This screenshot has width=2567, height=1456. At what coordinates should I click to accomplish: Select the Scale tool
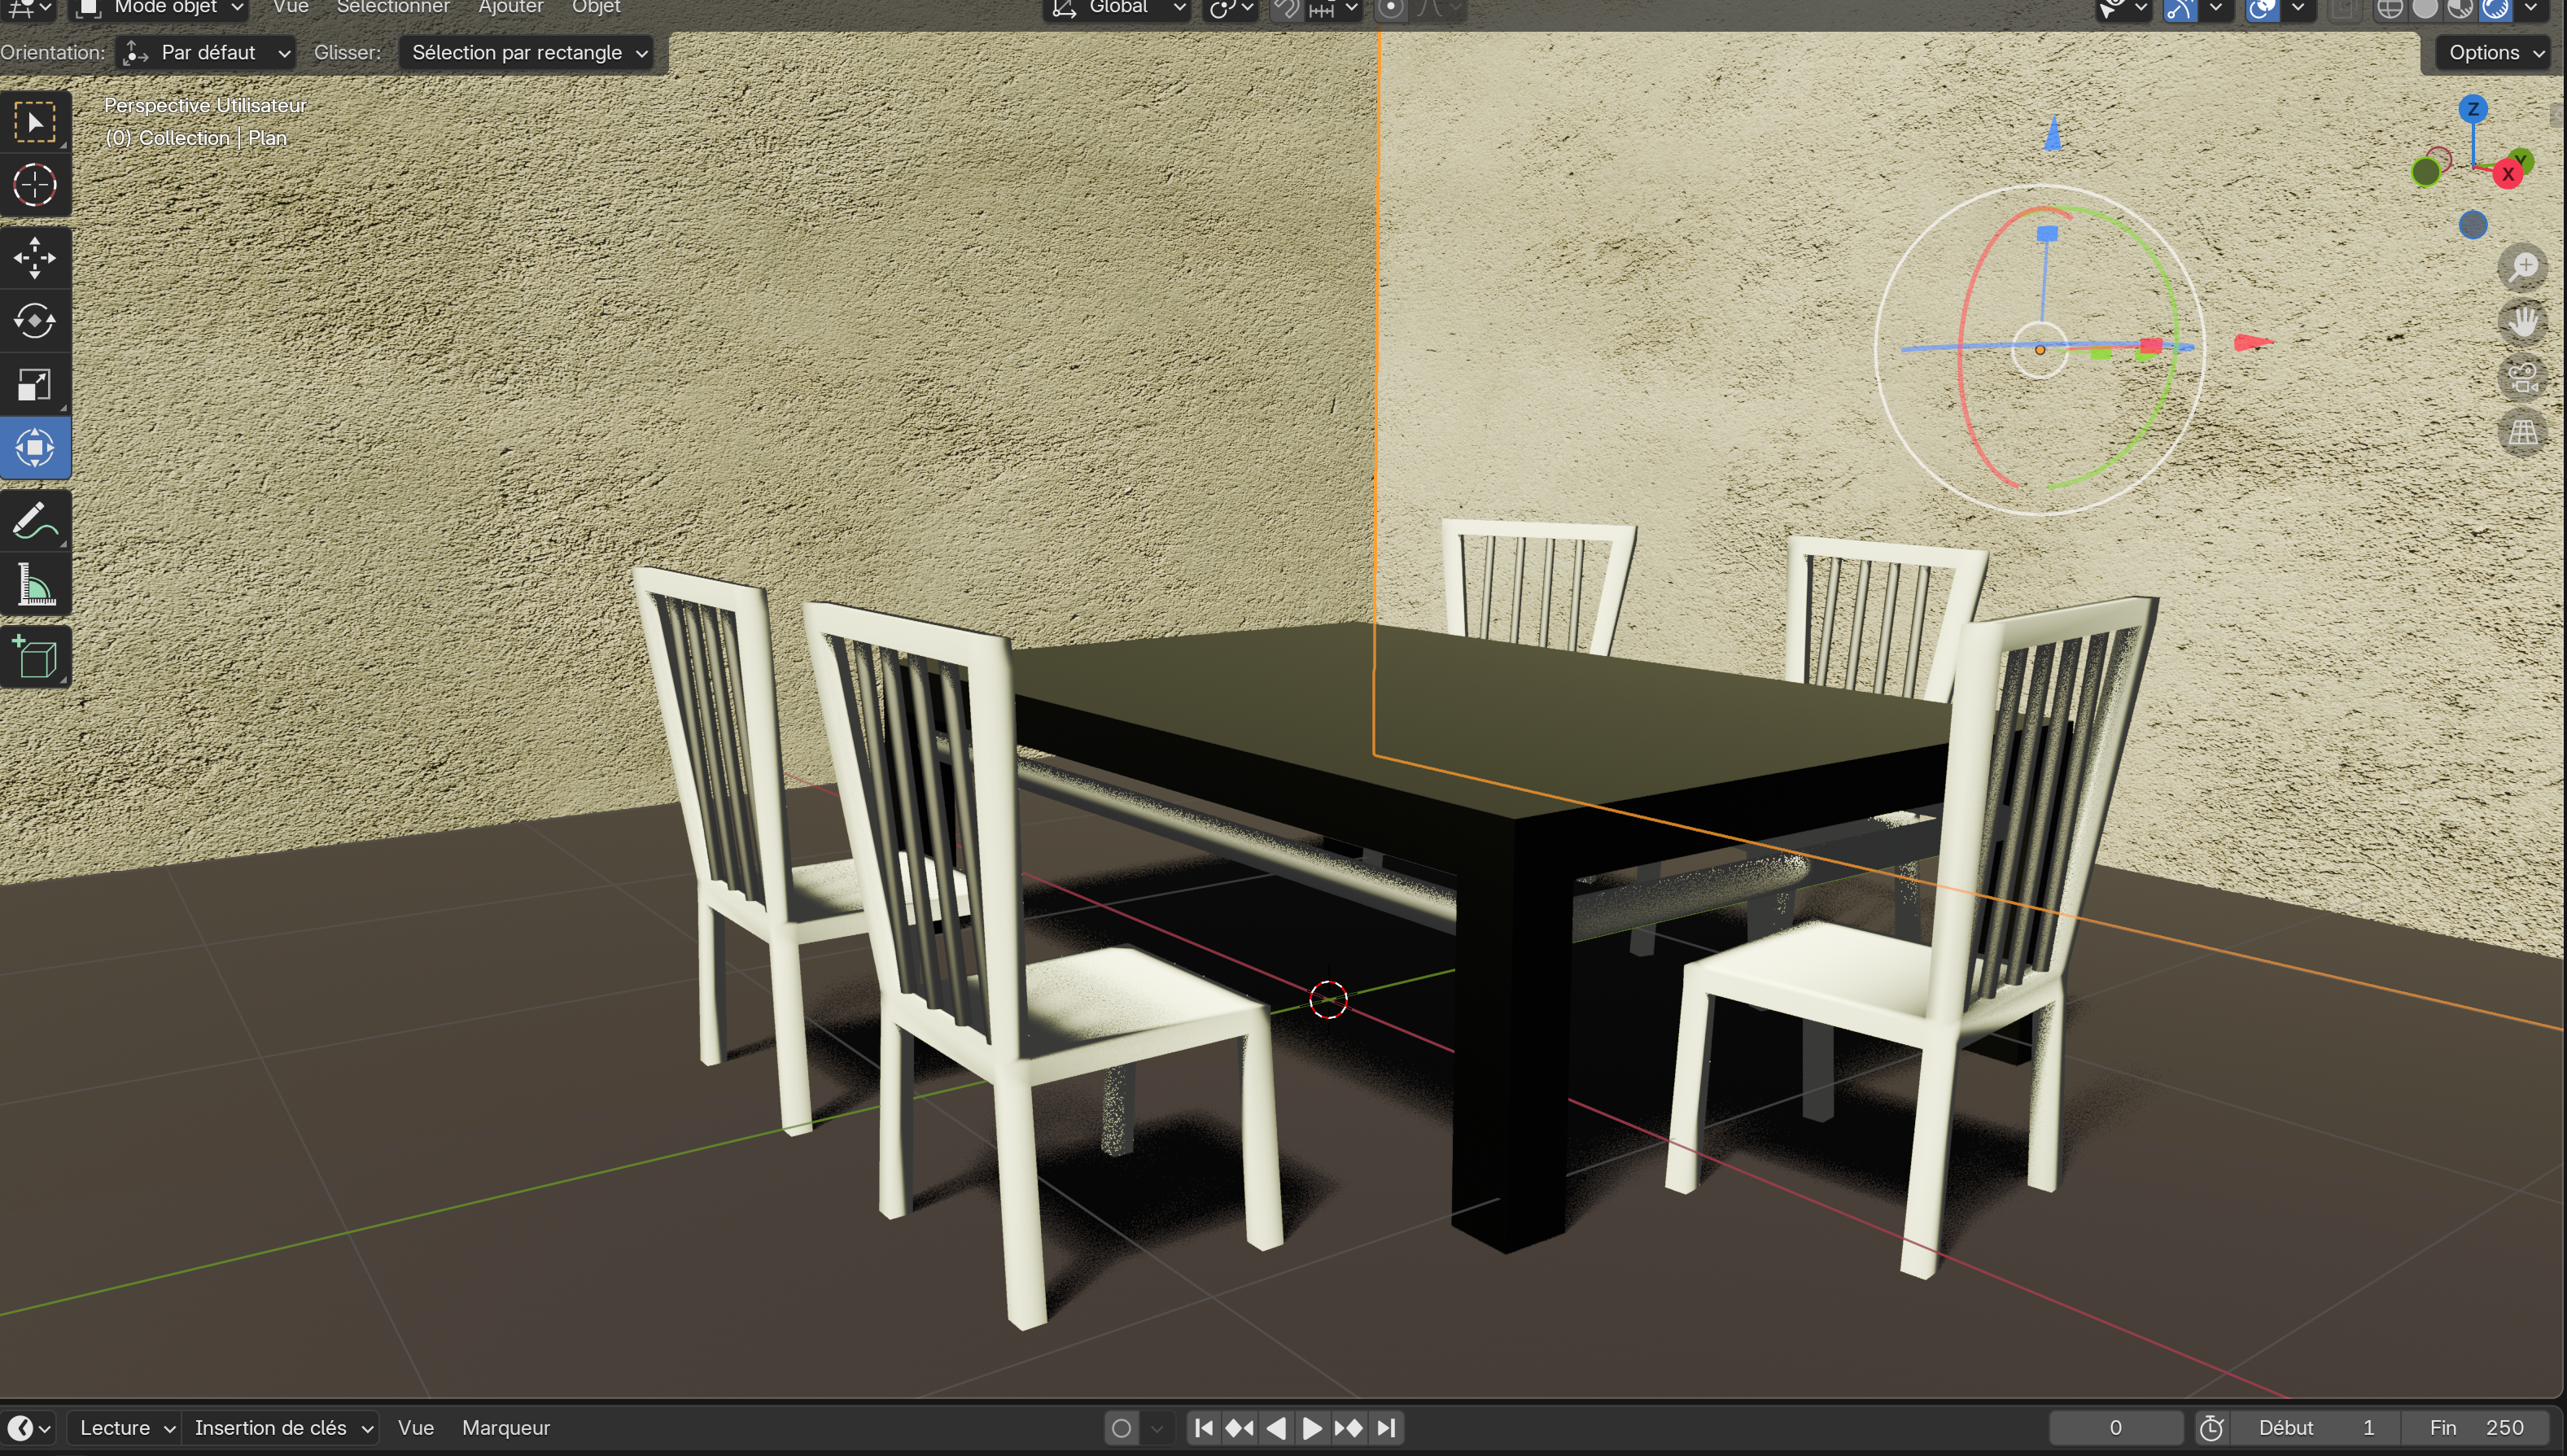(x=35, y=385)
